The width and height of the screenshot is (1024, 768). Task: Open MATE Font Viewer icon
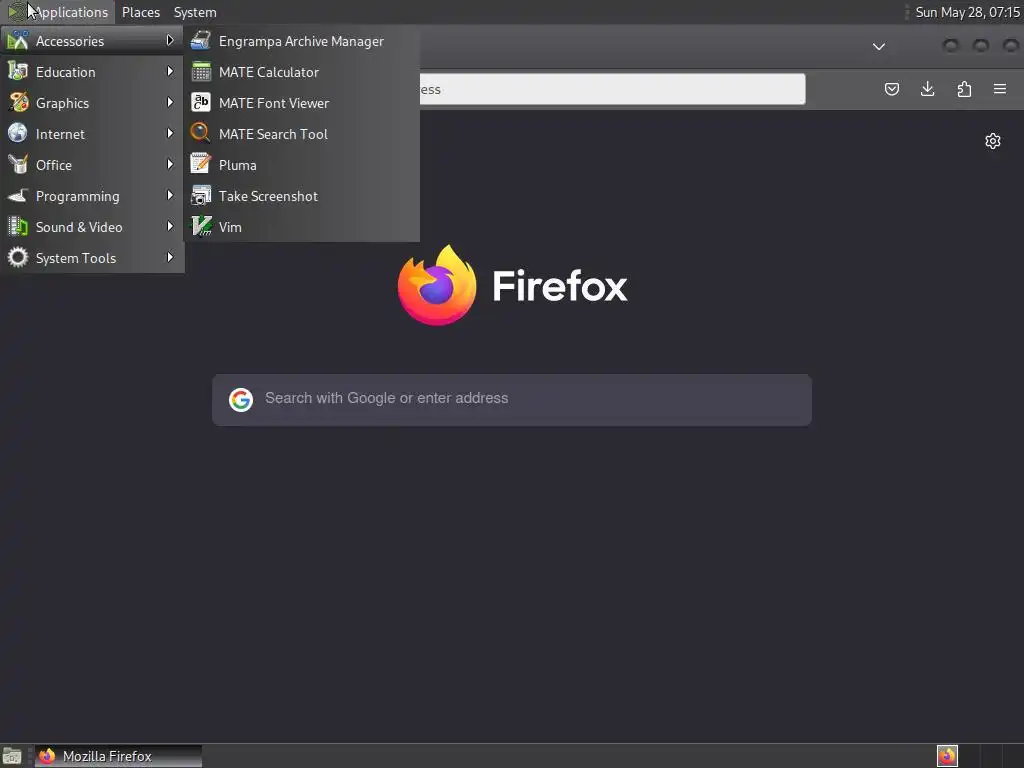[200, 103]
